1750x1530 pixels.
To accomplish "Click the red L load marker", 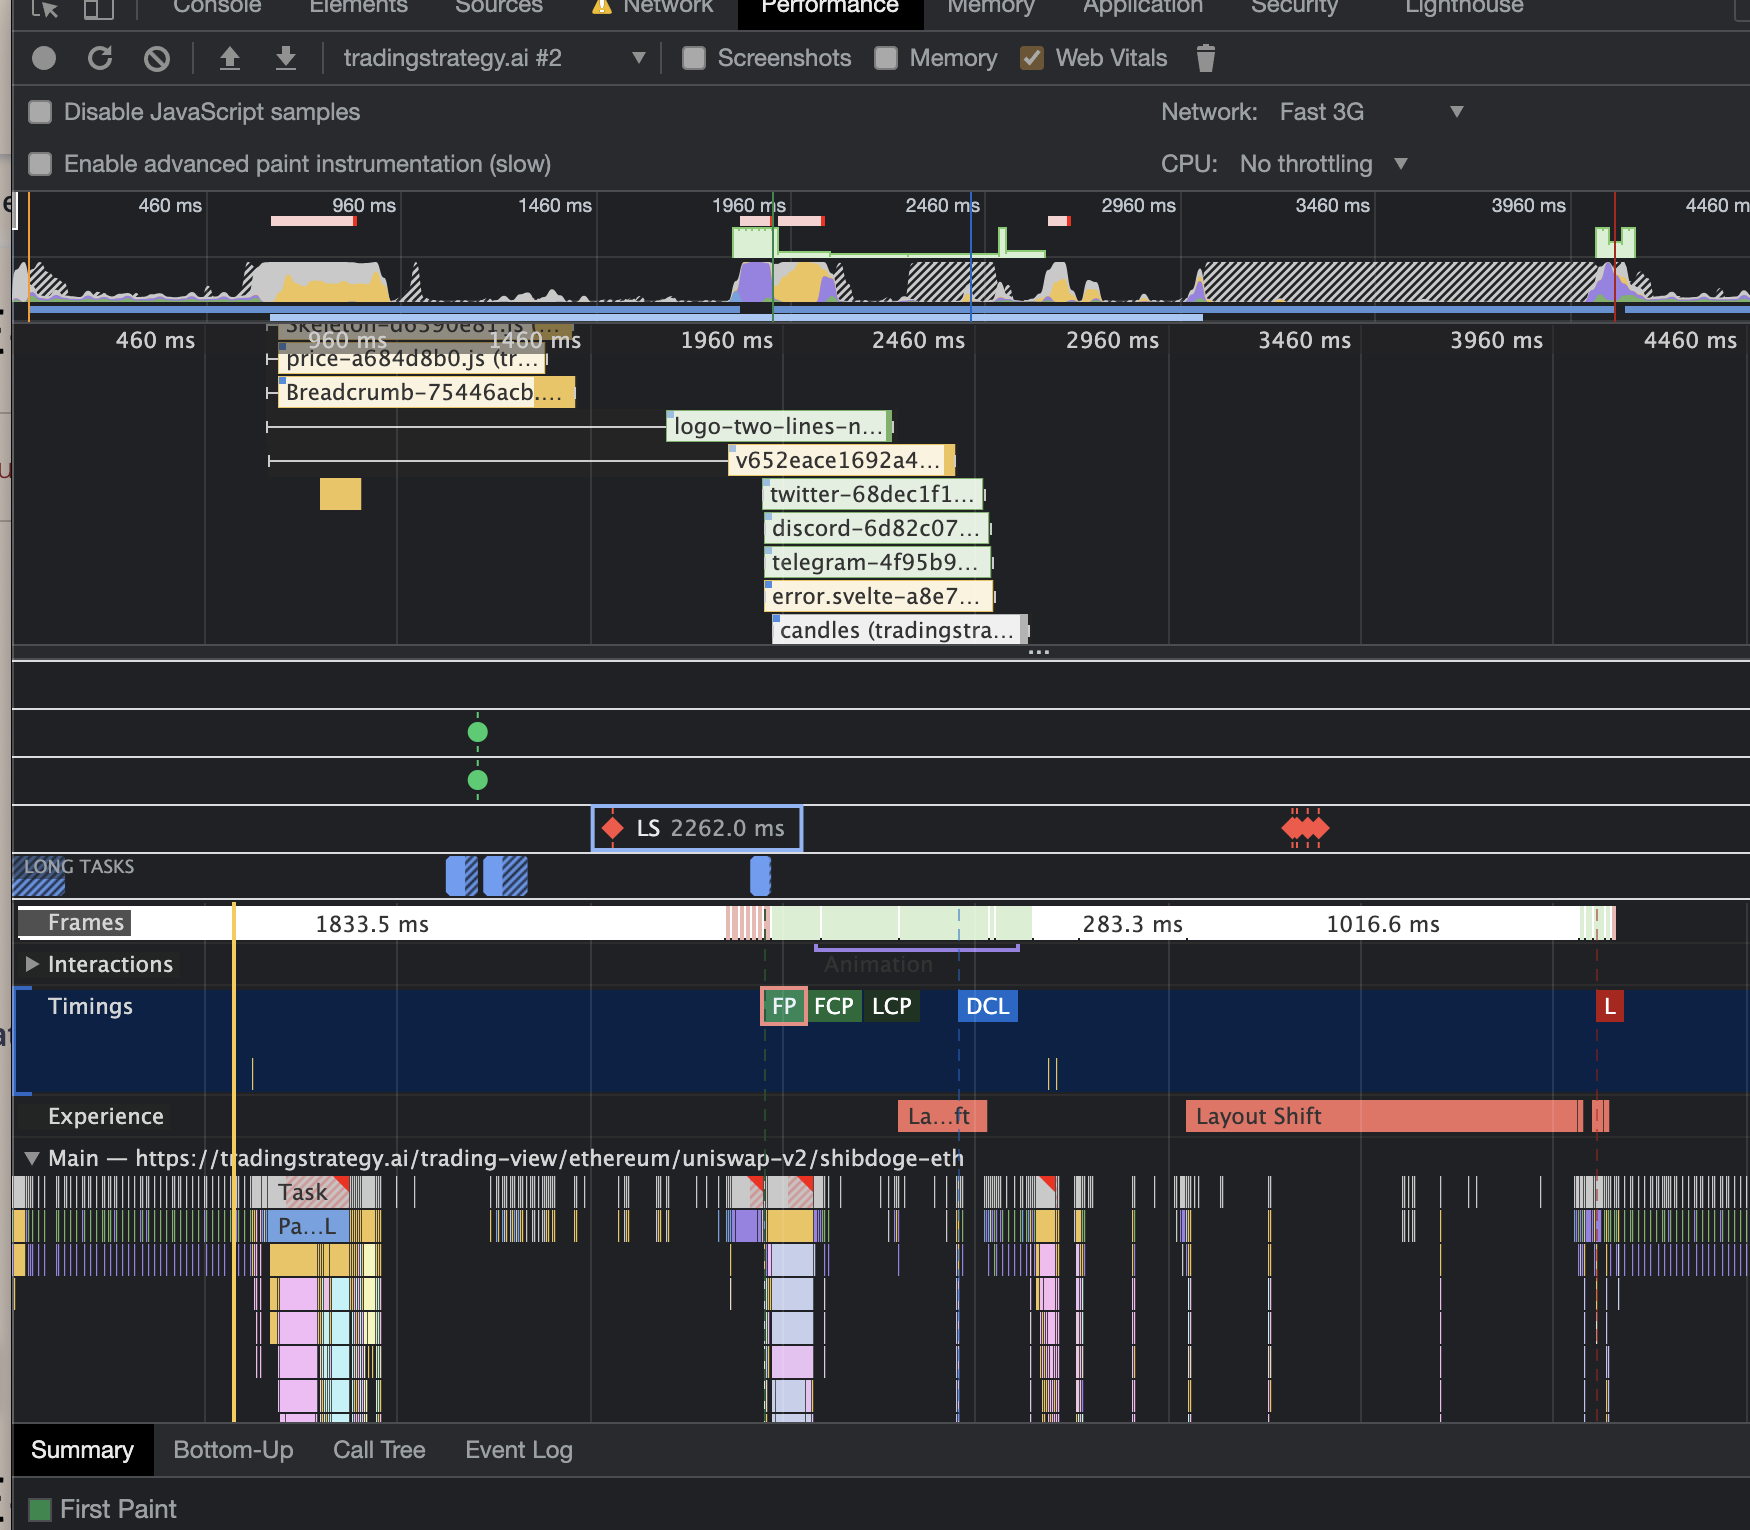I will tap(1610, 1006).
